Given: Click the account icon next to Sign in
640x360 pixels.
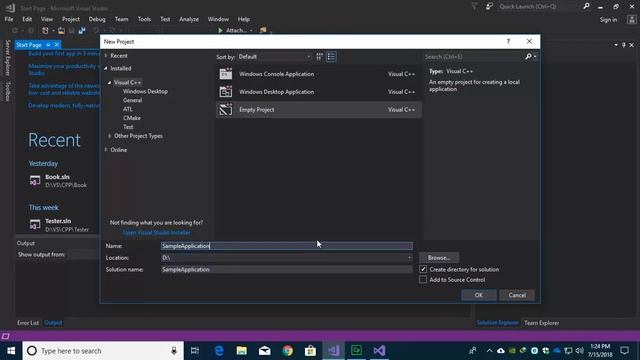Looking at the screenshot, I should click(x=631, y=20).
